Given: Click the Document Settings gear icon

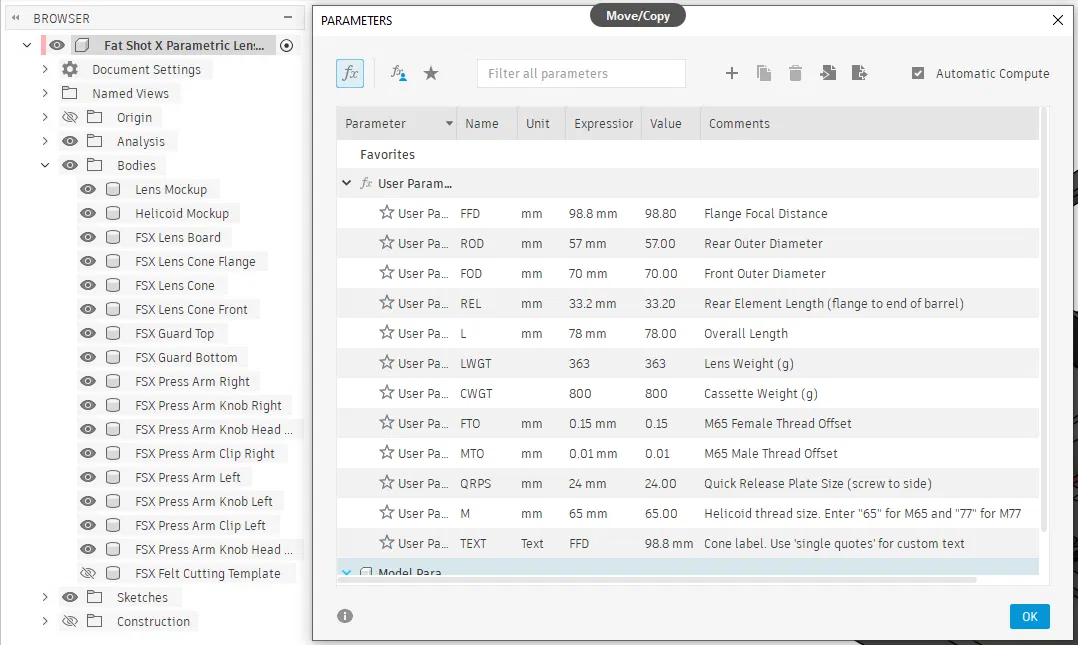Looking at the screenshot, I should tap(70, 69).
